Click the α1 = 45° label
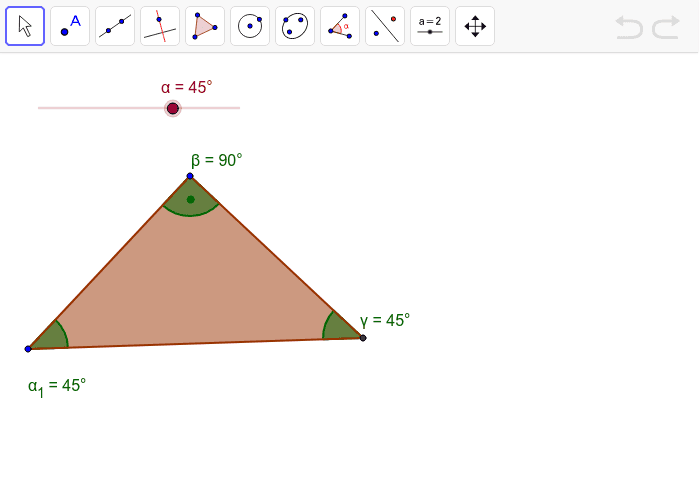The image size is (700, 500). (x=57, y=387)
